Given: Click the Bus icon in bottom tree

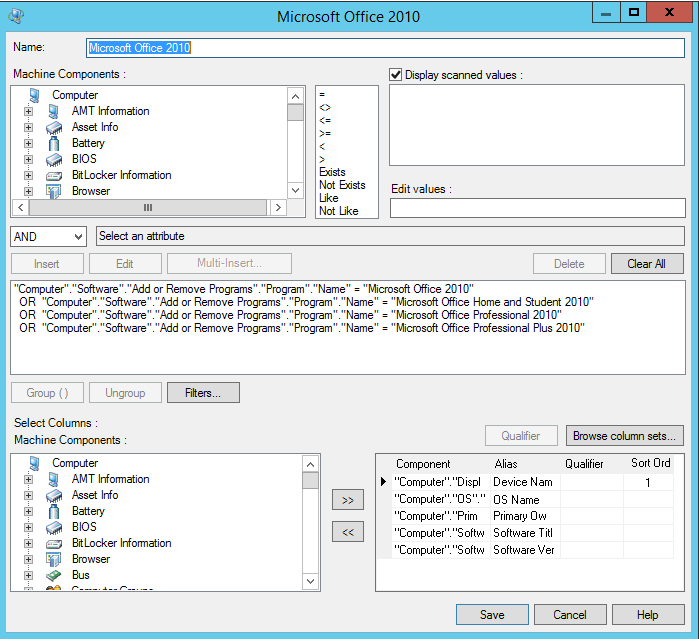Looking at the screenshot, I should [54, 575].
